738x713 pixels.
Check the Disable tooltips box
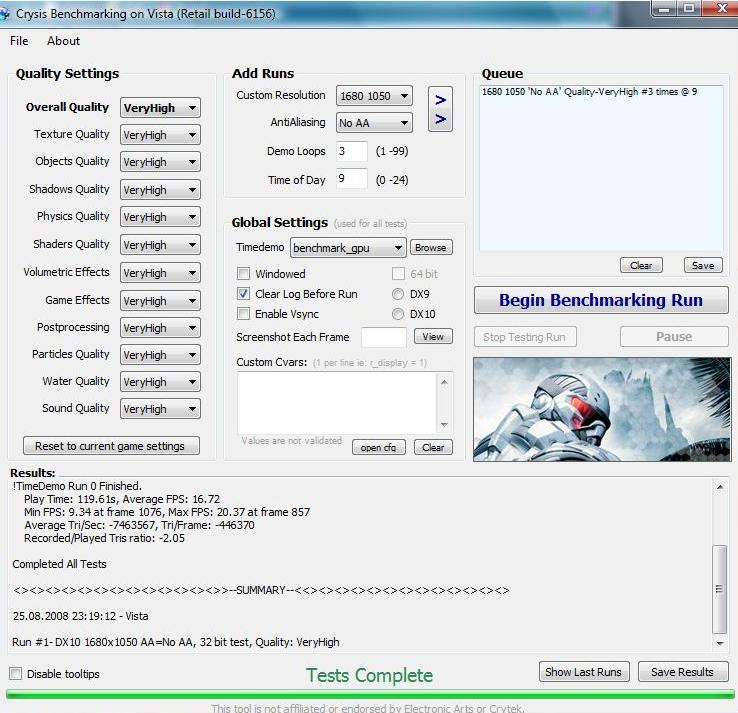[16, 673]
